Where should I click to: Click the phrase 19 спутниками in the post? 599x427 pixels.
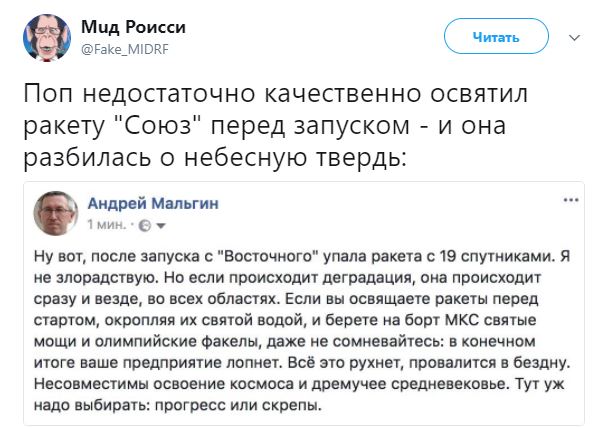[498, 256]
